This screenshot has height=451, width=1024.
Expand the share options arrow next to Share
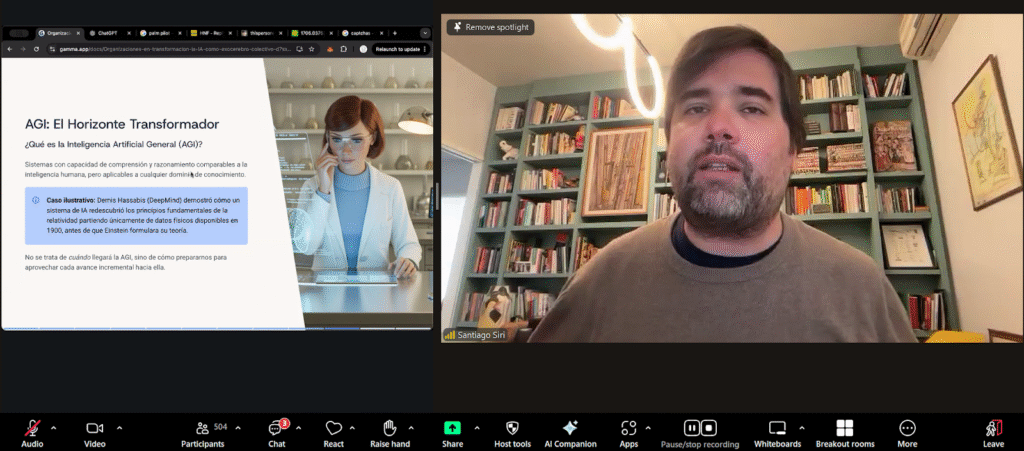click(476, 427)
